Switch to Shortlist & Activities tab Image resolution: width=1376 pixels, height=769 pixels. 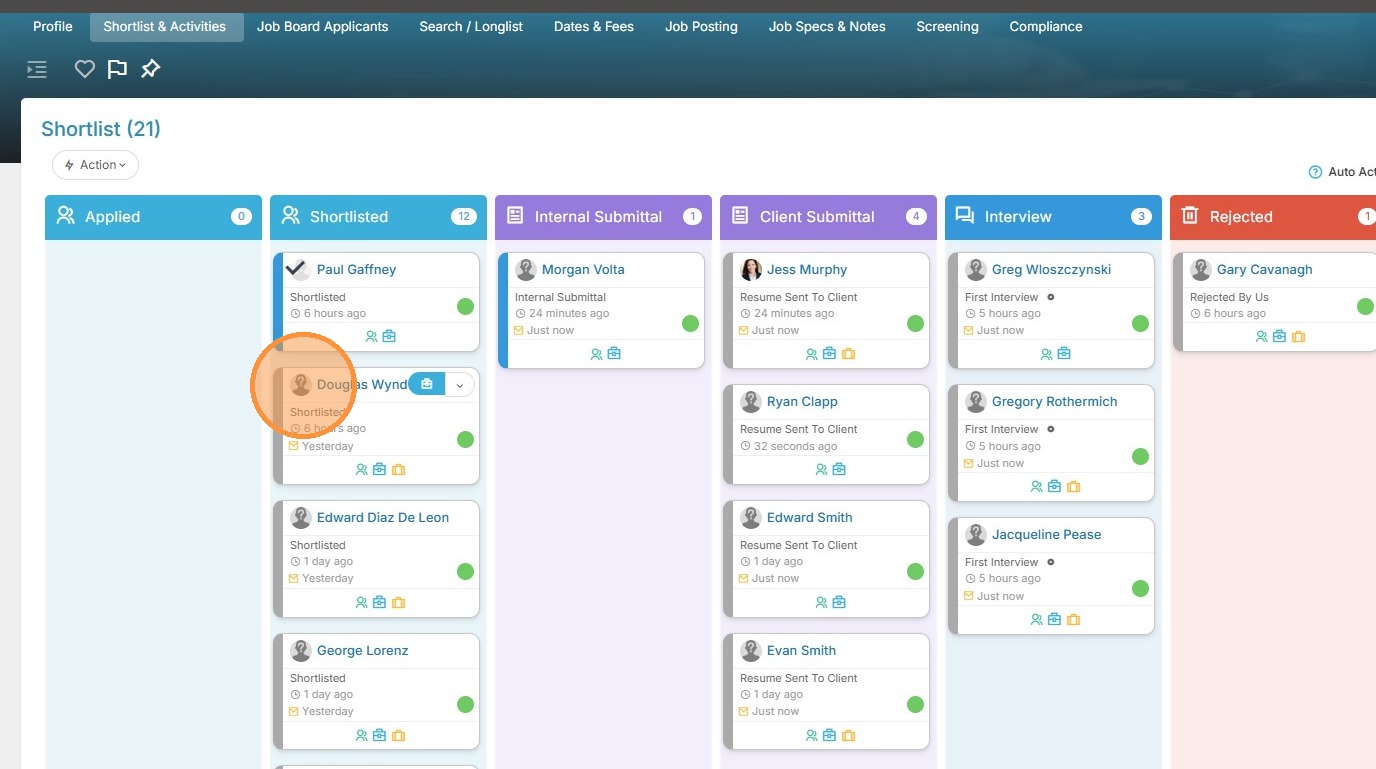(165, 27)
